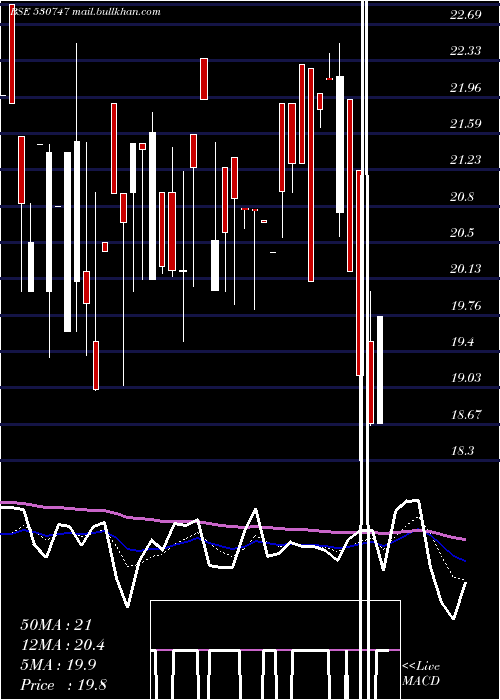Click inside the Live MACD histogram box
The image size is (500, 700).
point(275,650)
